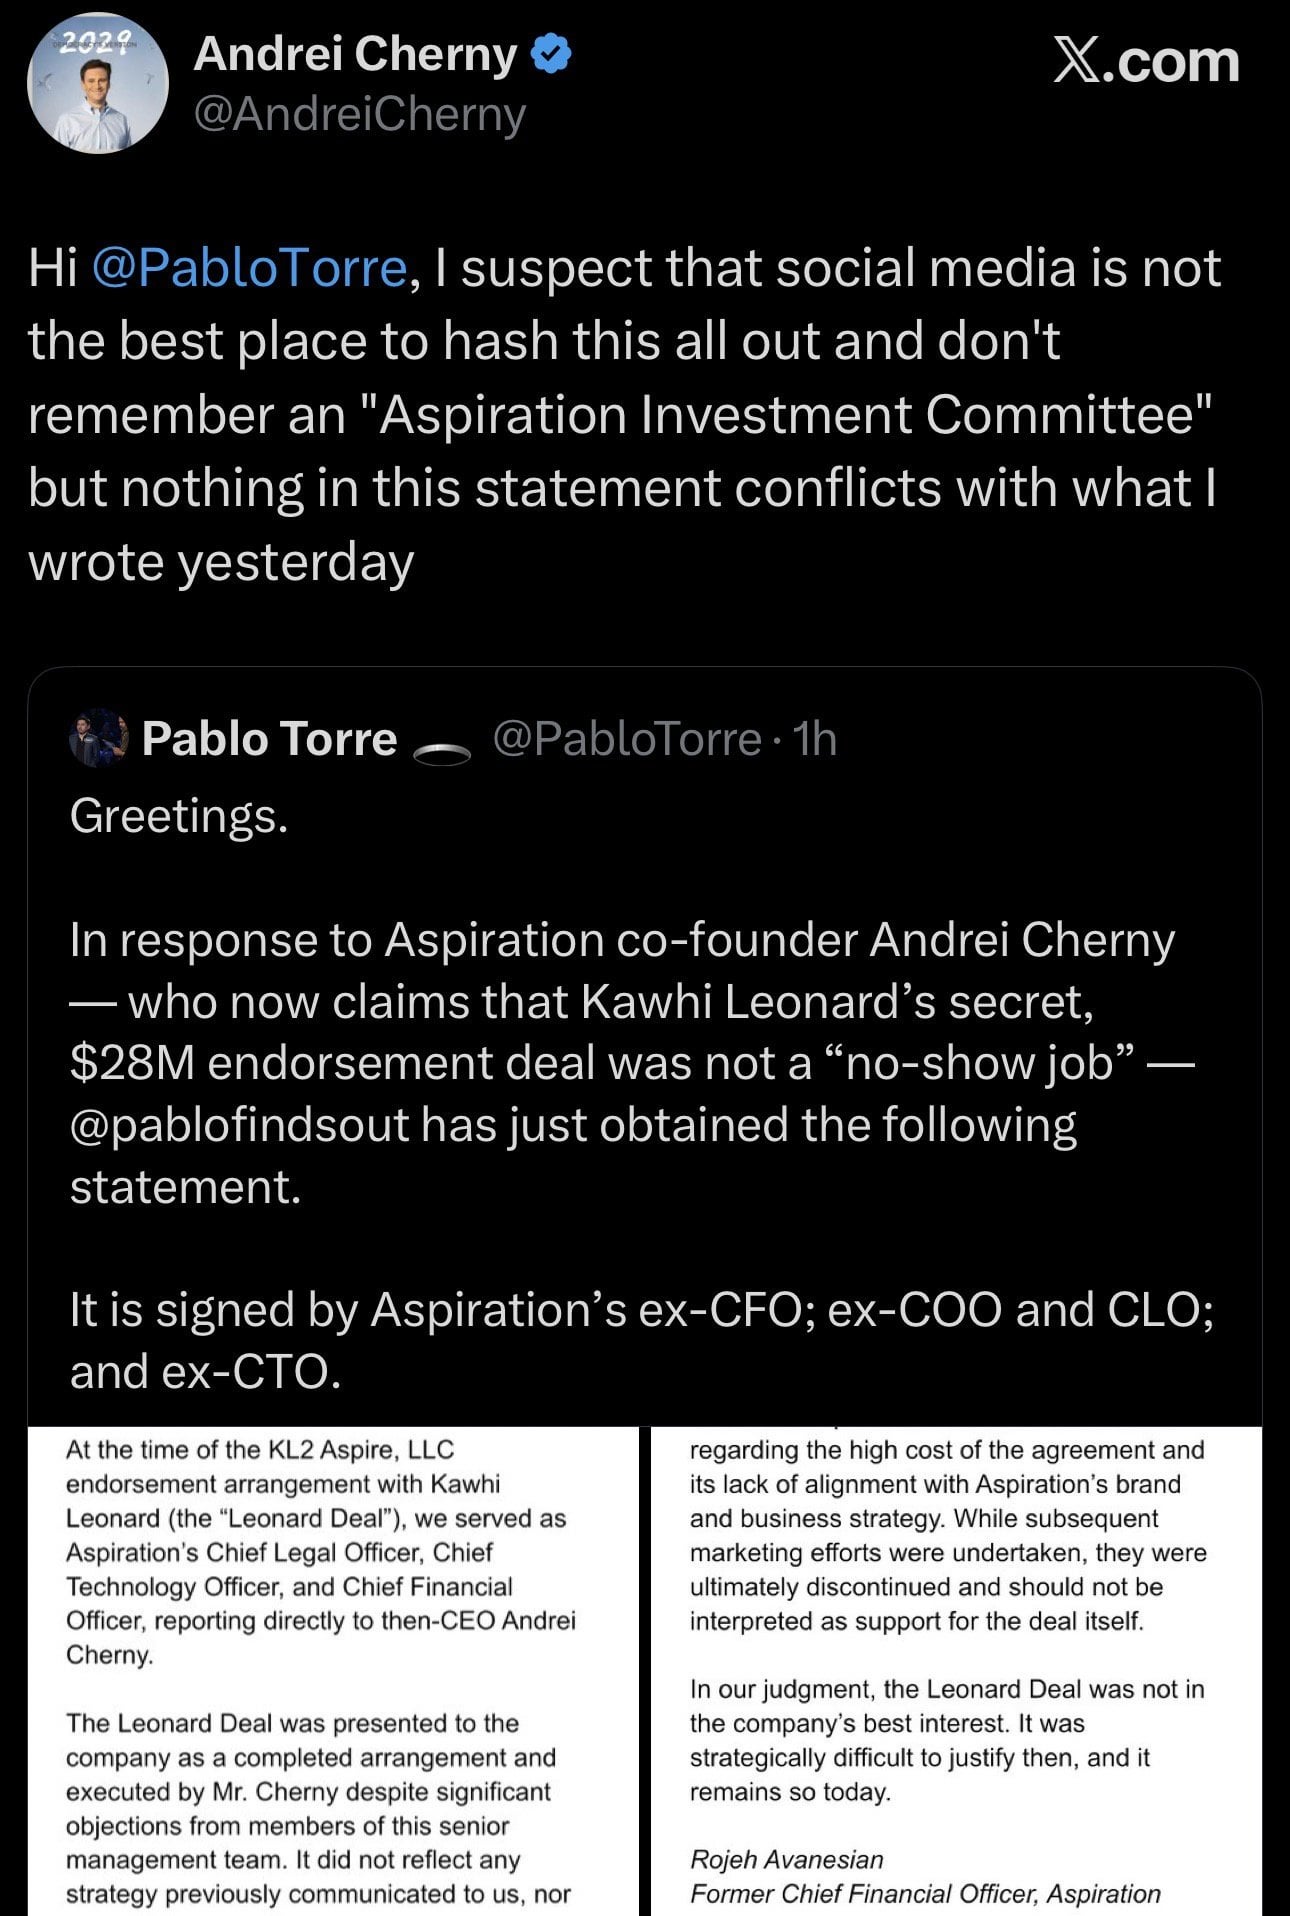The width and height of the screenshot is (1290, 1916).
Task: Select the Andrei Cherny display name
Action: [355, 54]
